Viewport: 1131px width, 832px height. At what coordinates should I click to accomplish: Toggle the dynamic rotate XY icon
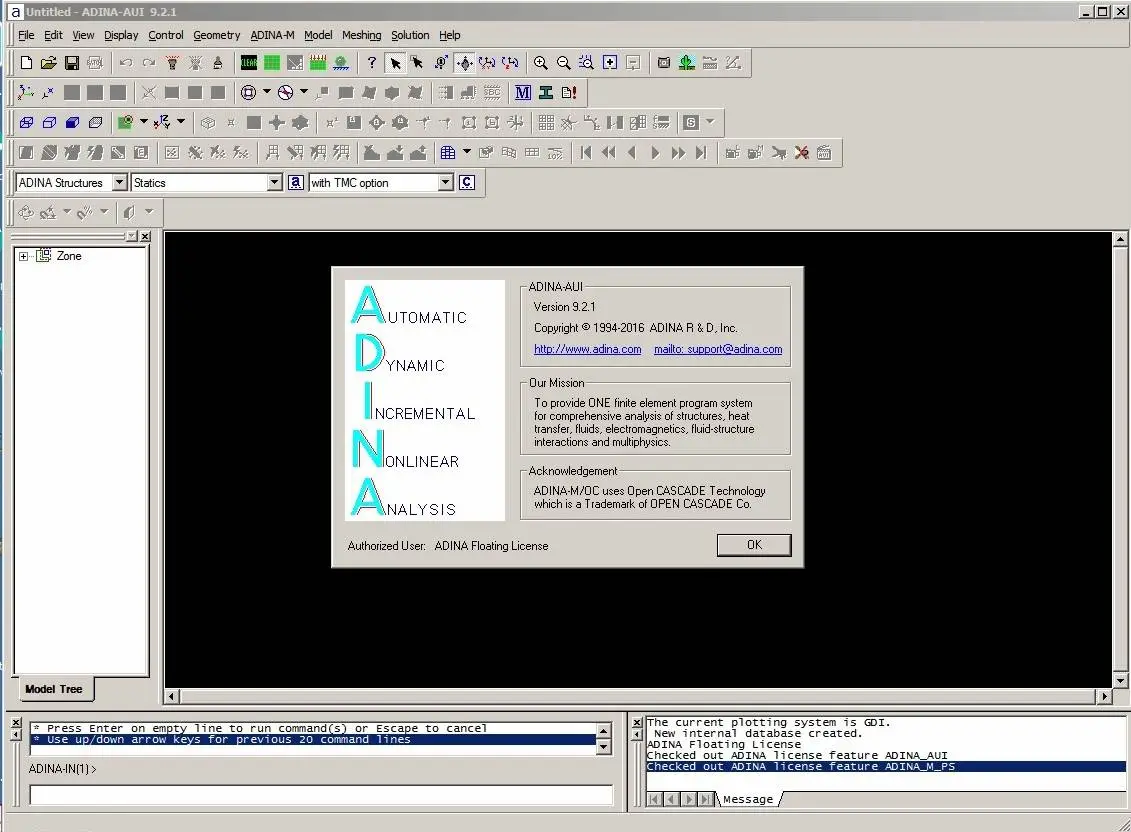487,63
